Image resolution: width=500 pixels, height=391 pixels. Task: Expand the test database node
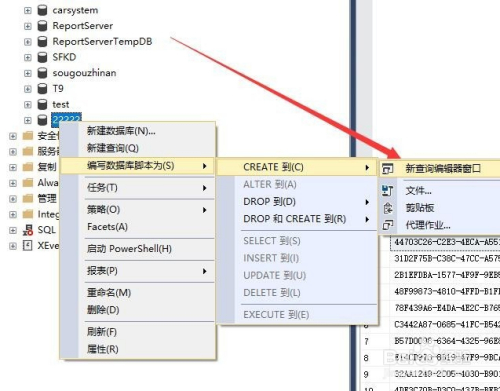click(x=28, y=105)
